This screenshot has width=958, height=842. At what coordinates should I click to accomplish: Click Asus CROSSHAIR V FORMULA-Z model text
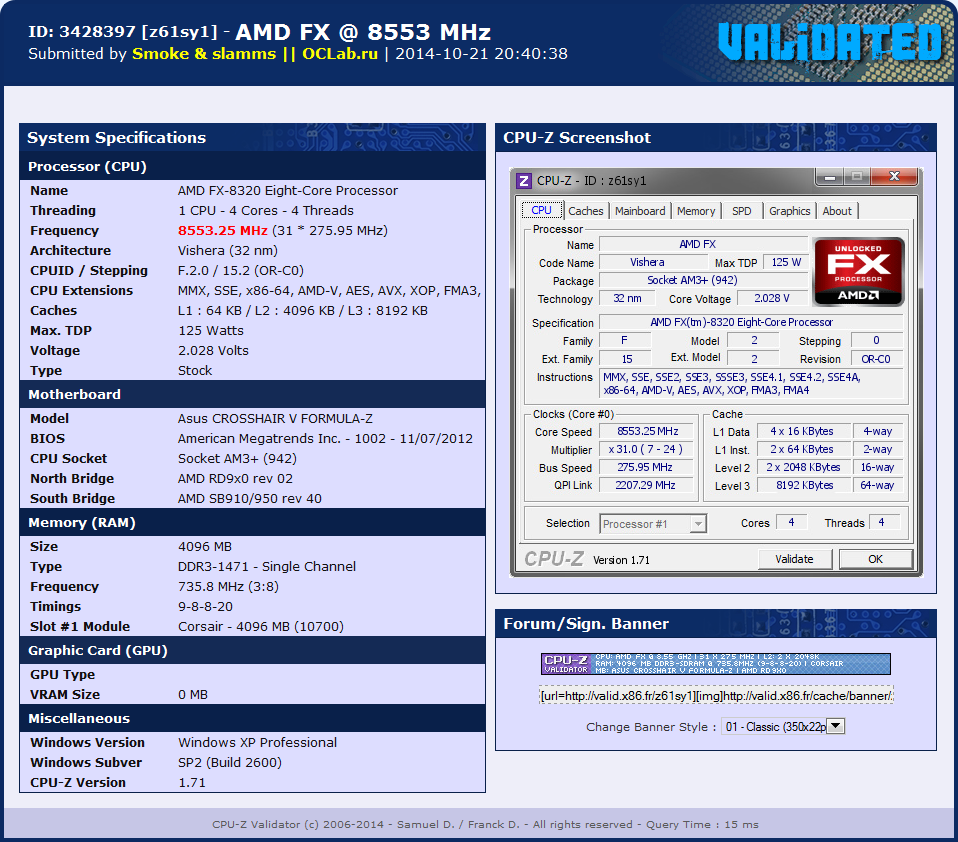click(x=275, y=419)
